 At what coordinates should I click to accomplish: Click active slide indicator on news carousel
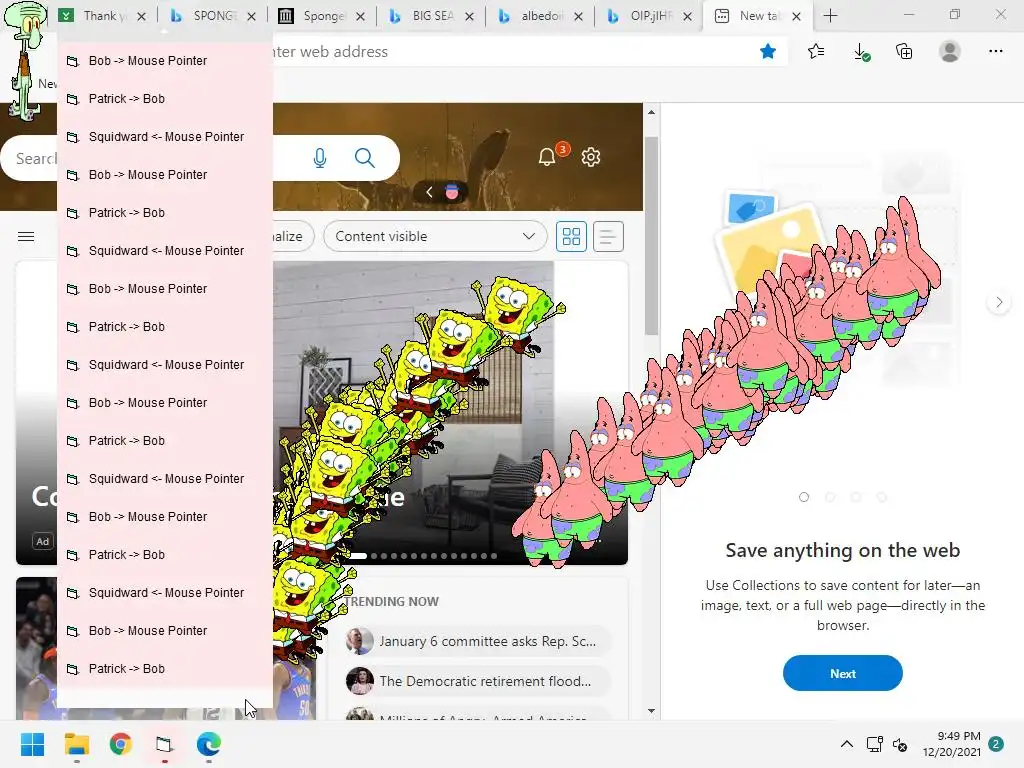tap(357, 556)
